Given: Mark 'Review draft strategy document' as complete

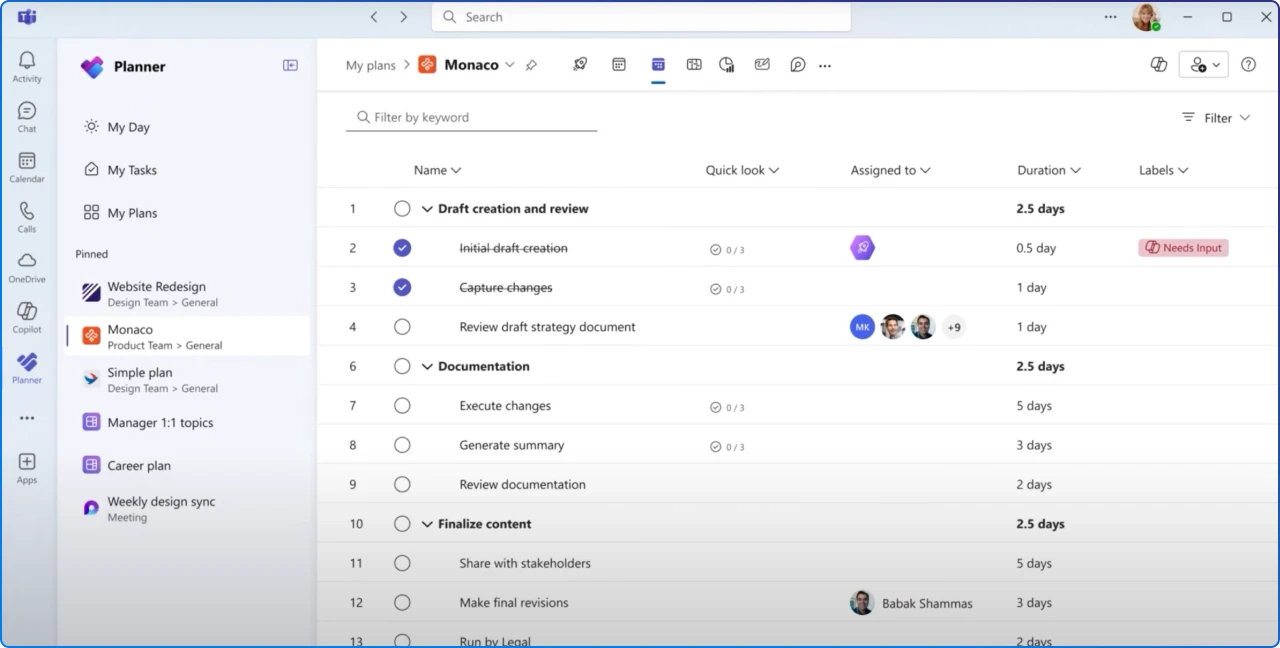Looking at the screenshot, I should pyautogui.click(x=402, y=326).
